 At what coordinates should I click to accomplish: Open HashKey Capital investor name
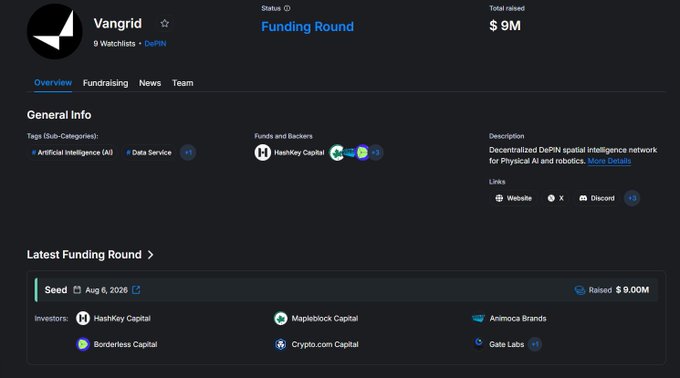click(x=122, y=318)
